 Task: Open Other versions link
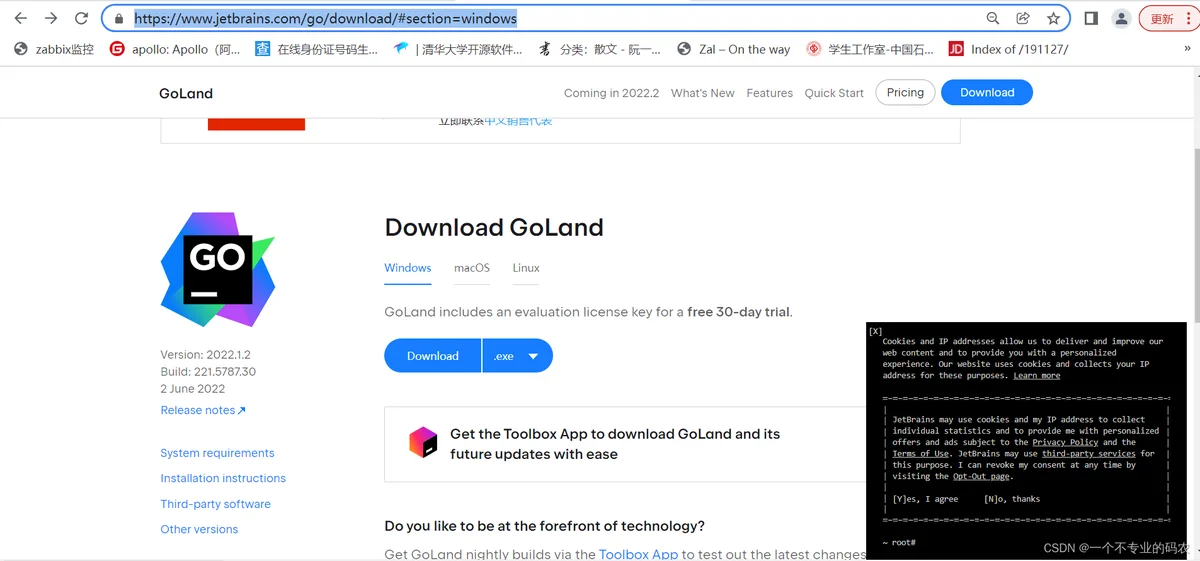199,529
